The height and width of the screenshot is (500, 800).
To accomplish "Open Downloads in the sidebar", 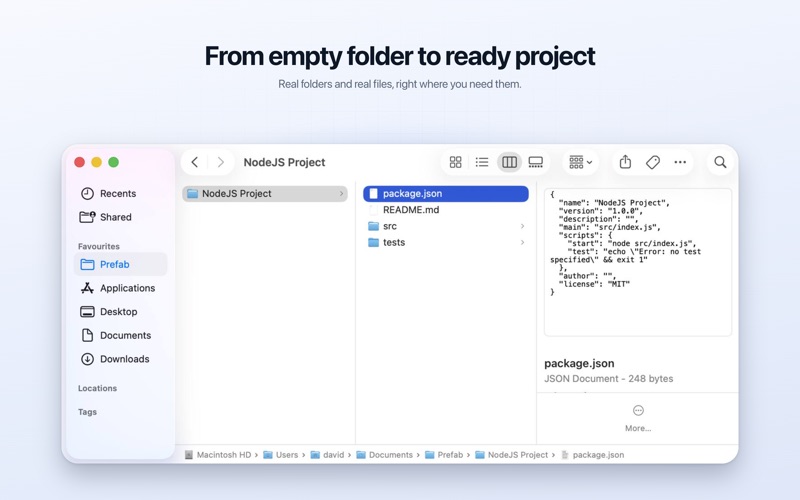I will coord(120,359).
